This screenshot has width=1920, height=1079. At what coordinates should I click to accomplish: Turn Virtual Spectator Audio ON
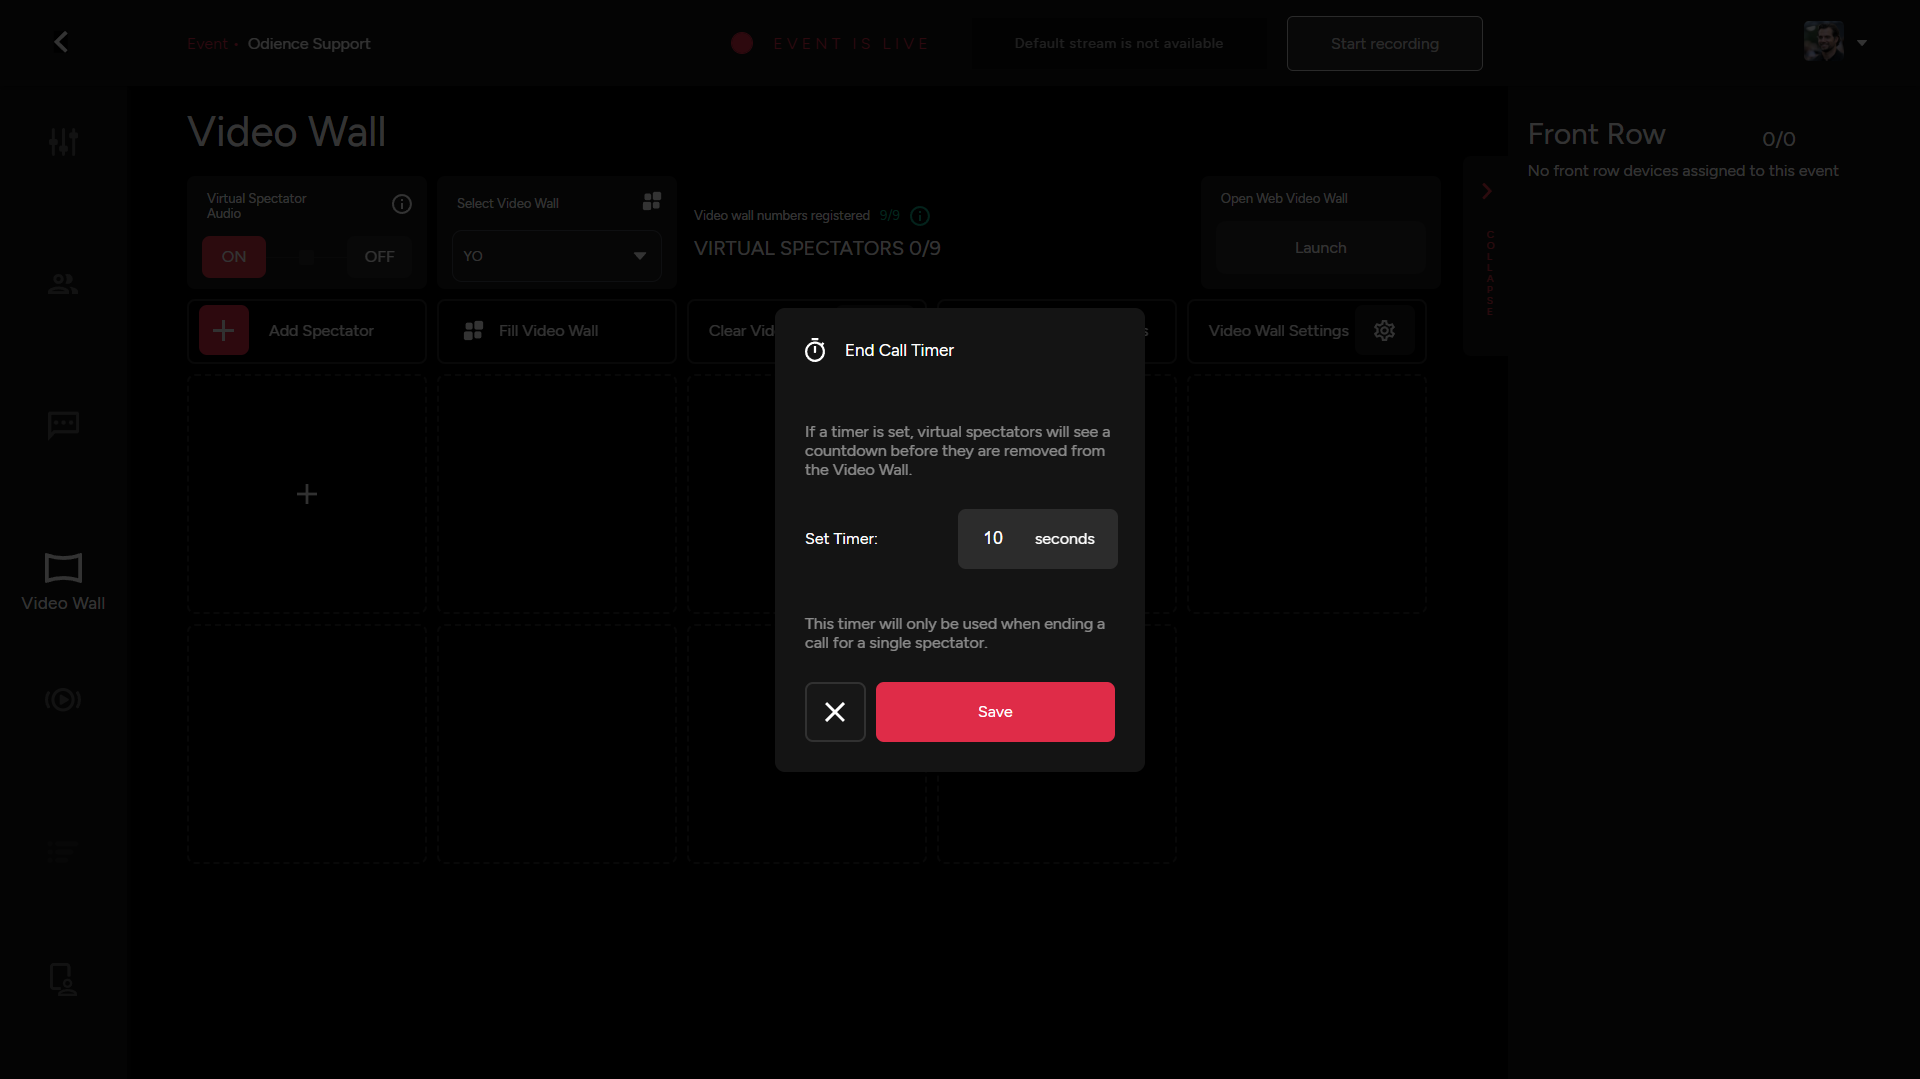click(234, 257)
